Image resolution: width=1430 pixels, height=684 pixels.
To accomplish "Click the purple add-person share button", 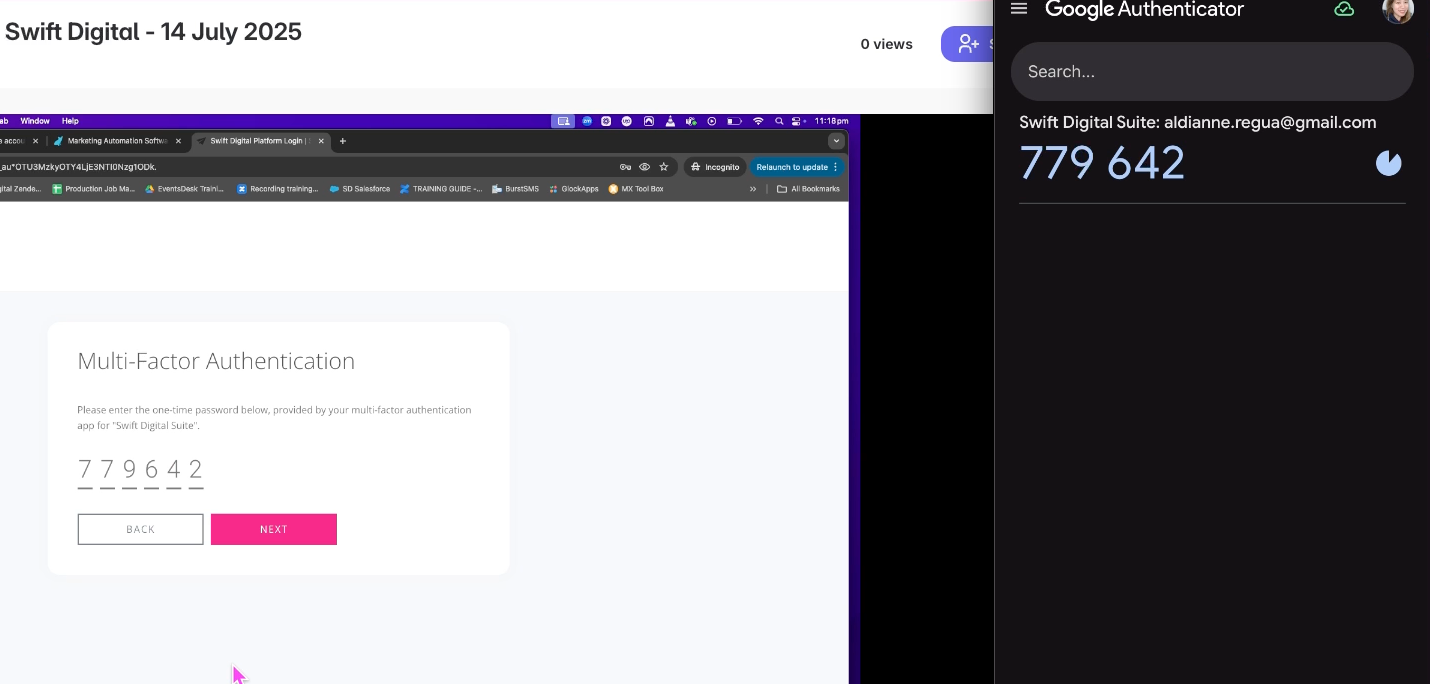I will [x=968, y=44].
